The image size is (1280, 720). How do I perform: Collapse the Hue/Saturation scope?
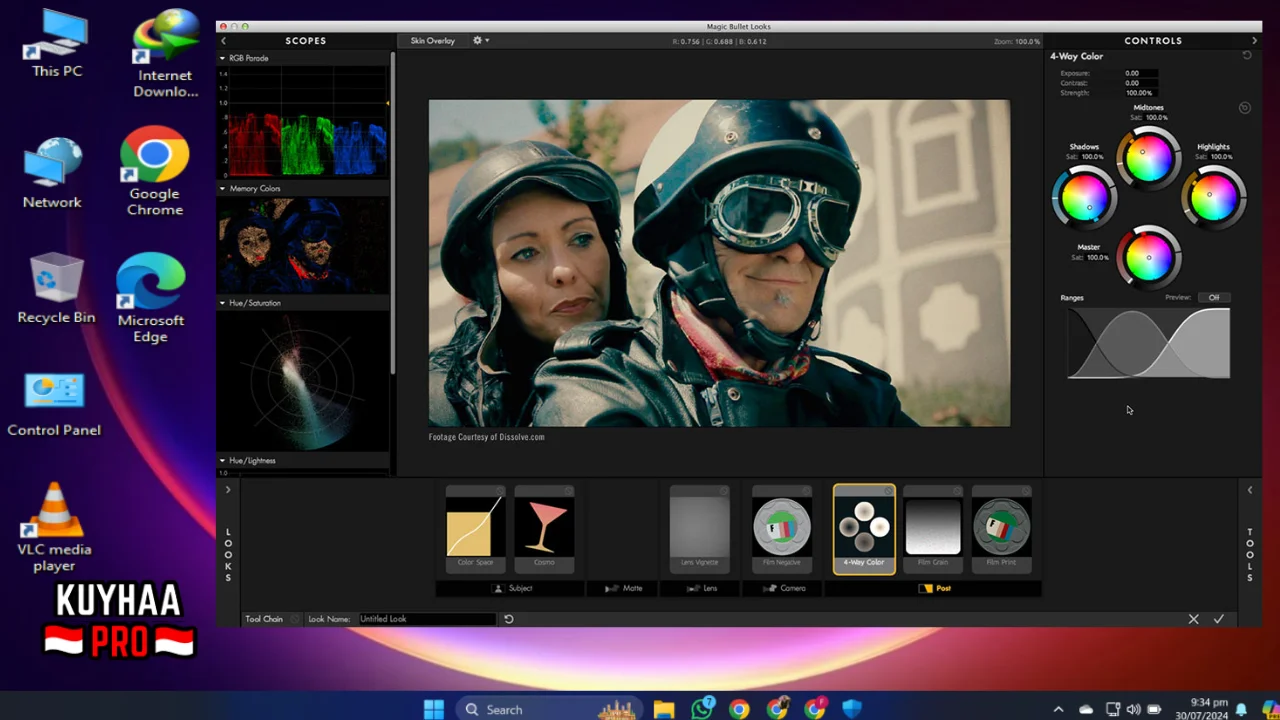coord(223,303)
